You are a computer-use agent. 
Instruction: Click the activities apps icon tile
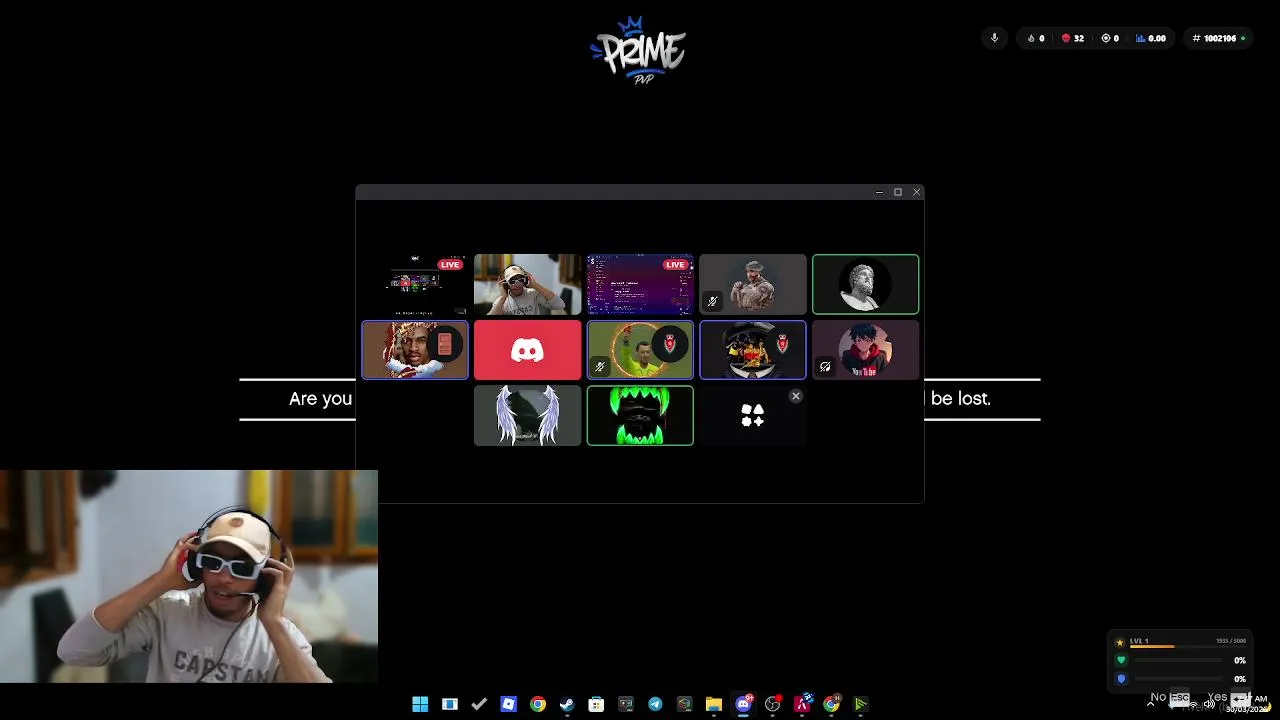pos(753,416)
